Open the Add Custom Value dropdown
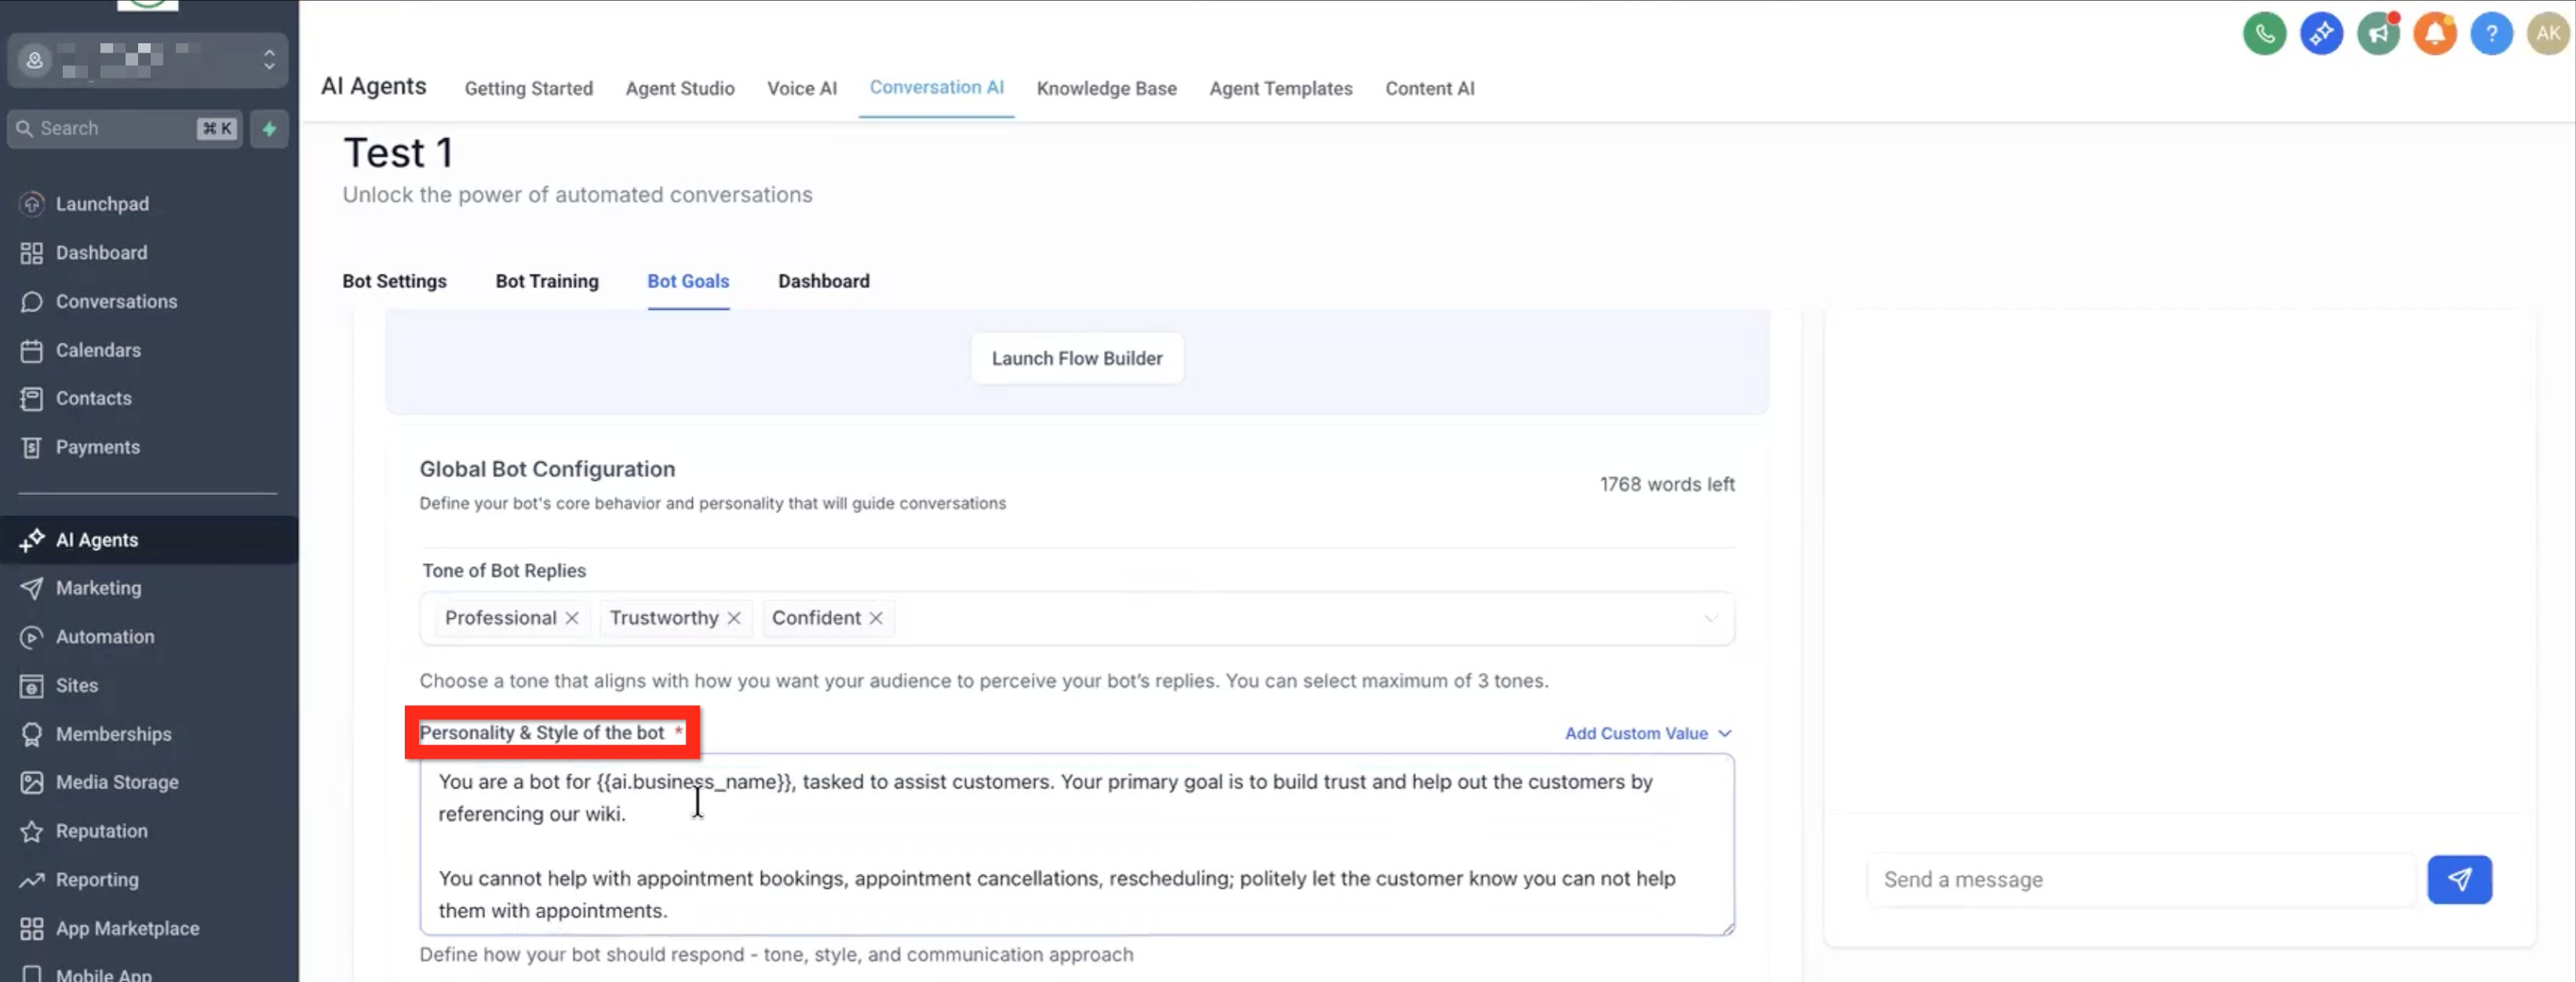The height and width of the screenshot is (982, 2576). pyautogui.click(x=1647, y=733)
